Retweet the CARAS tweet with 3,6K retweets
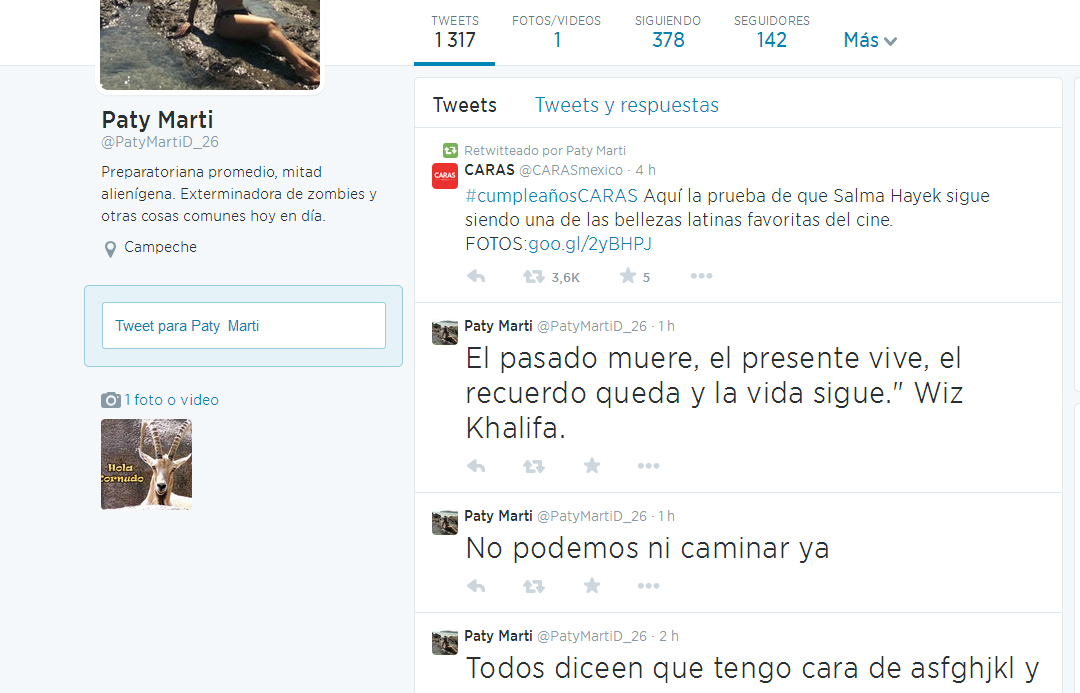The width and height of the screenshot is (1080, 693). coord(534,277)
